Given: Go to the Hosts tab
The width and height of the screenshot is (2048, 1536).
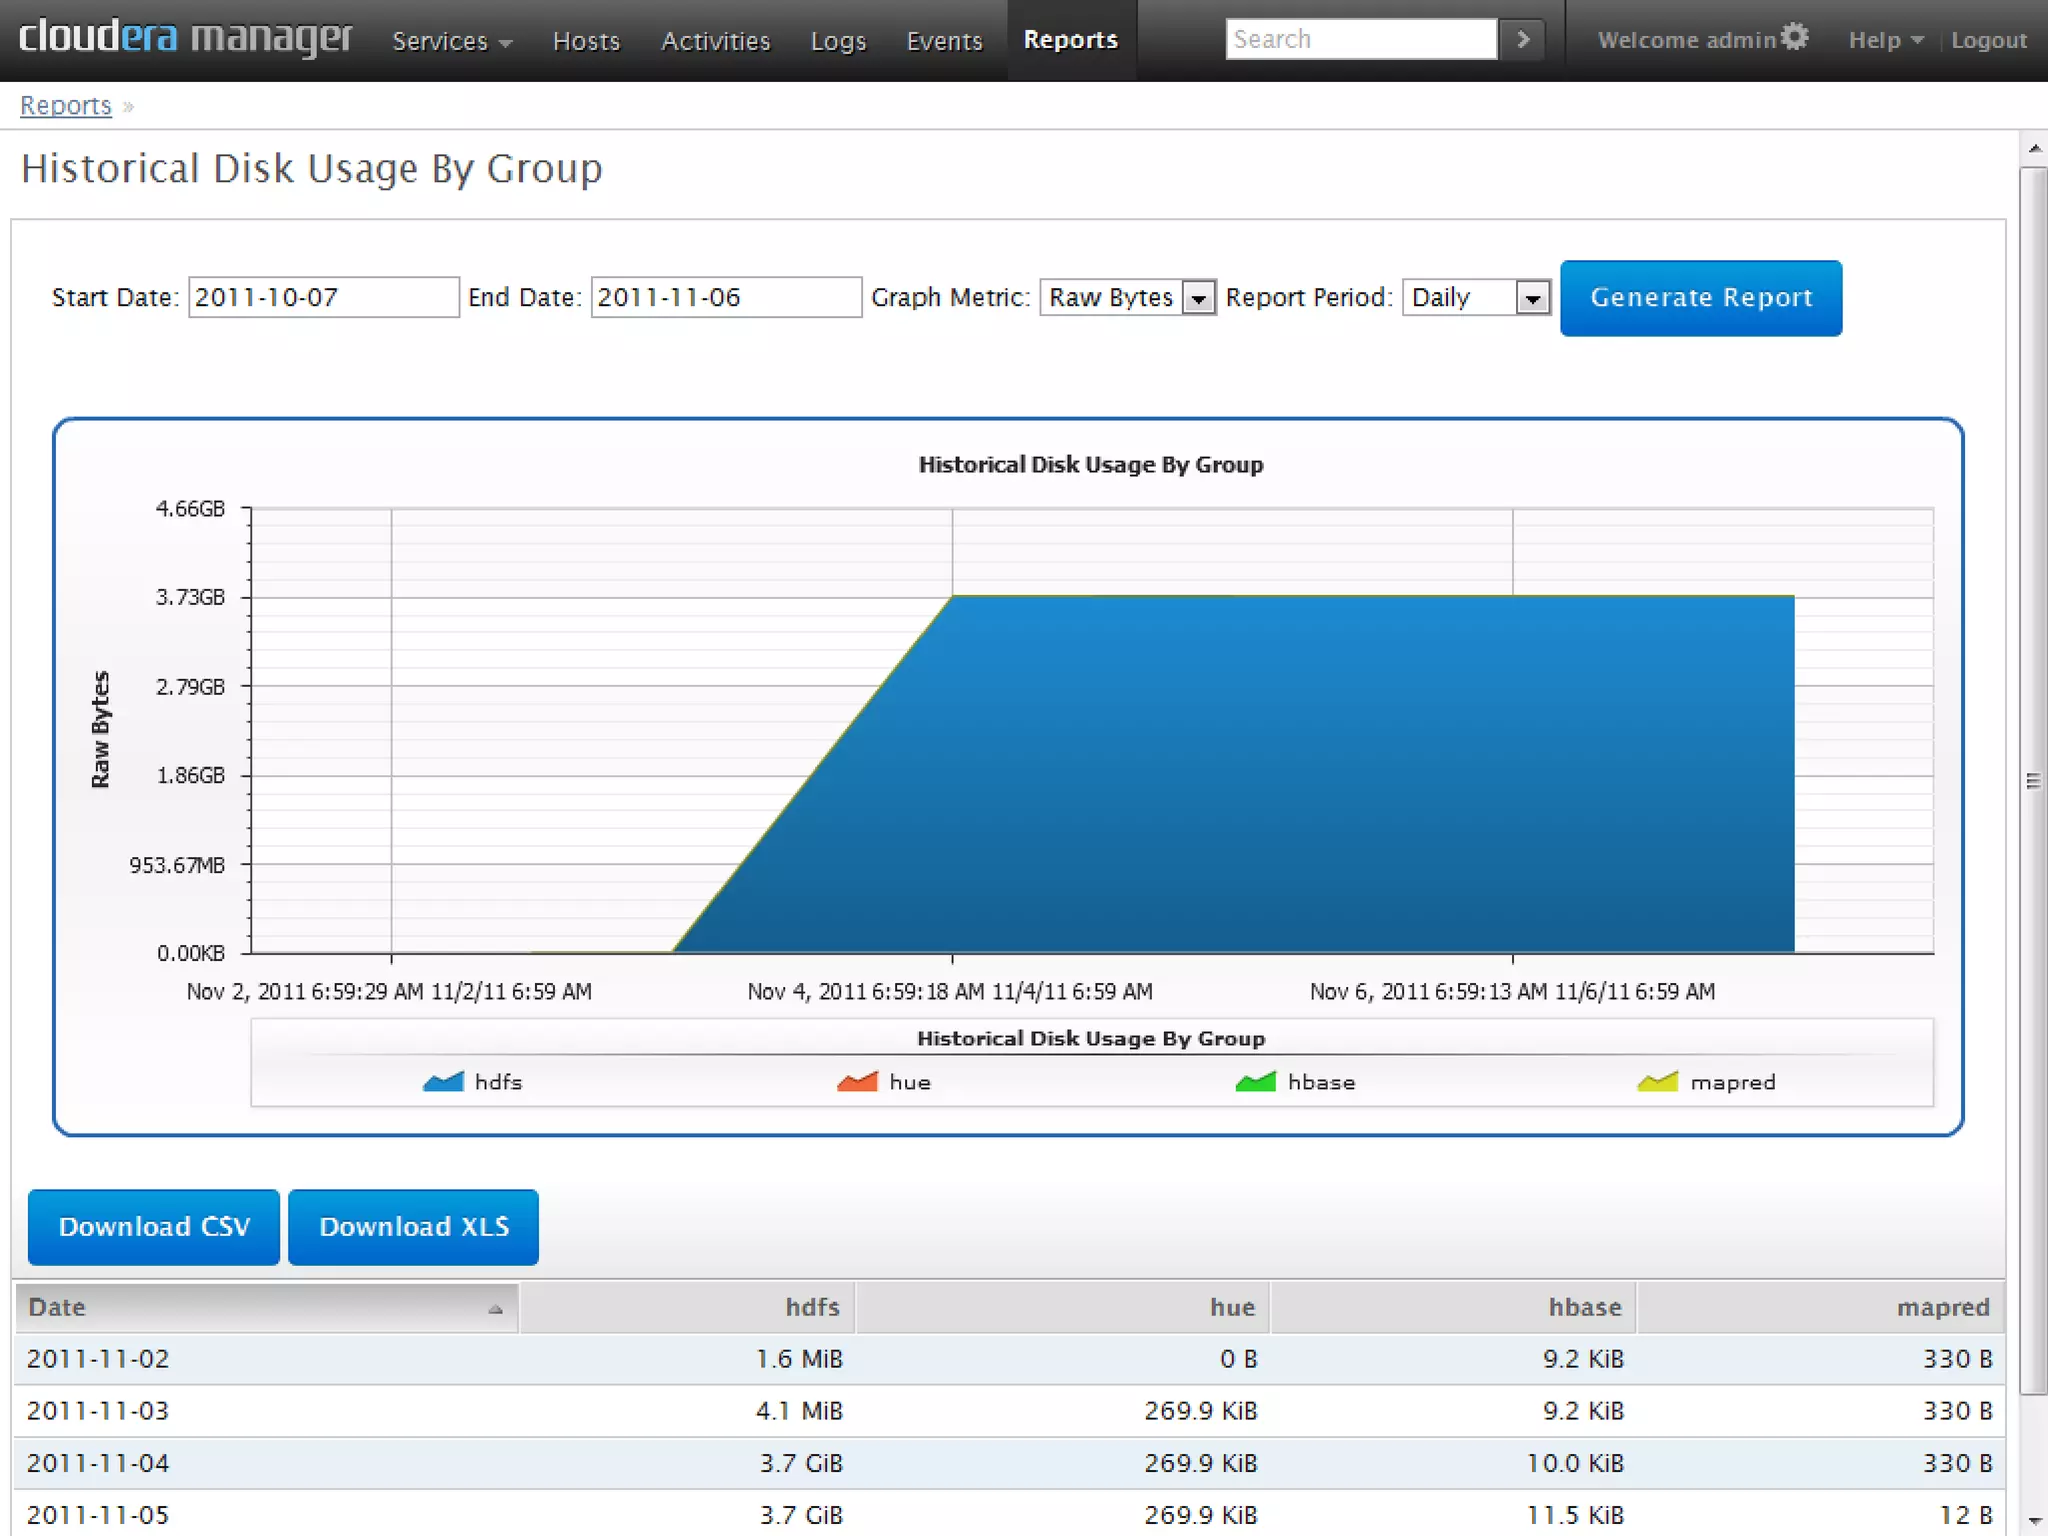Looking at the screenshot, I should [x=586, y=41].
